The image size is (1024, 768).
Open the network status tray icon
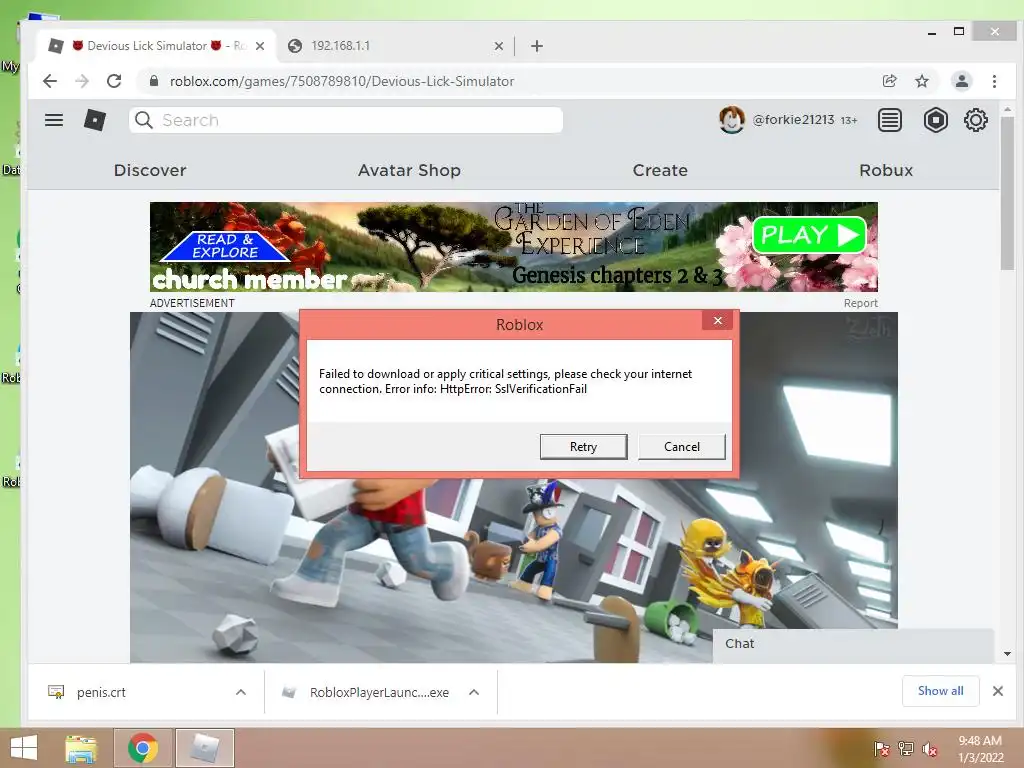pyautogui.click(x=906, y=749)
